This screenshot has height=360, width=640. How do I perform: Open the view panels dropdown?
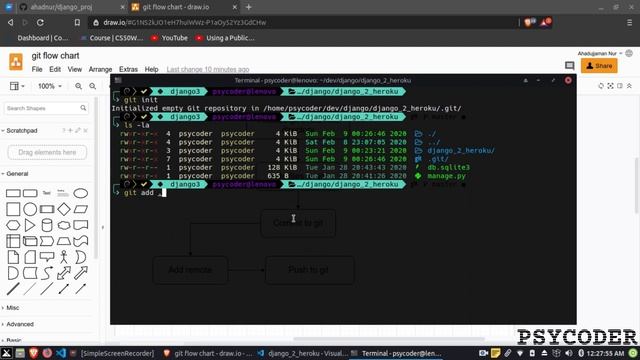[17, 86]
